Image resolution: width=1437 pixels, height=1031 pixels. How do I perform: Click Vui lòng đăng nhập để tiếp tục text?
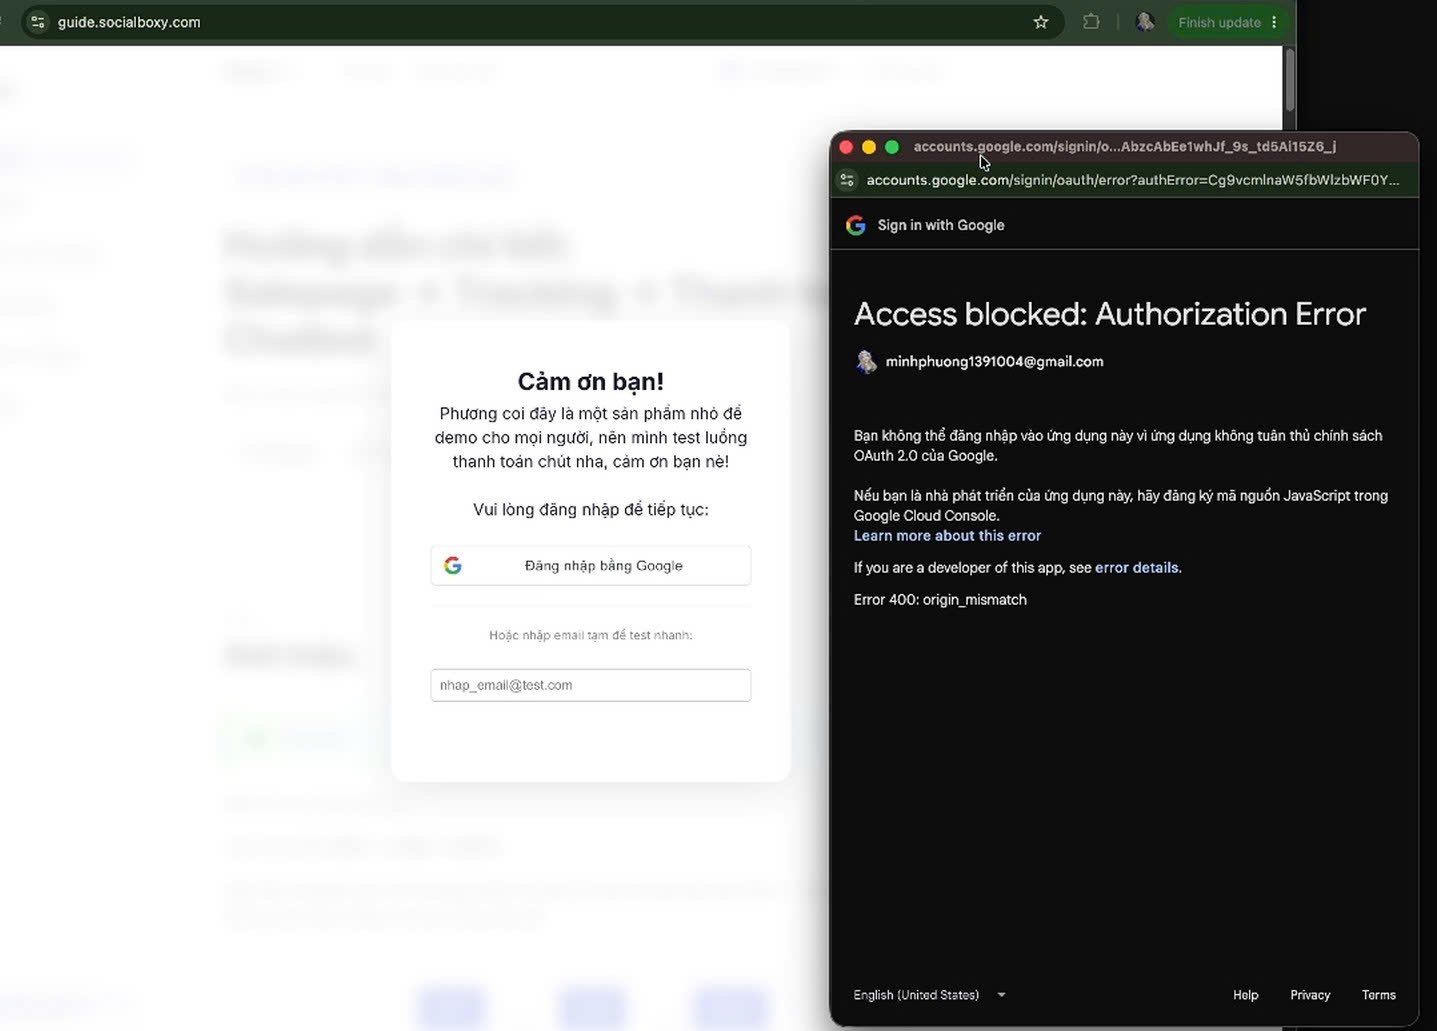pyautogui.click(x=591, y=510)
